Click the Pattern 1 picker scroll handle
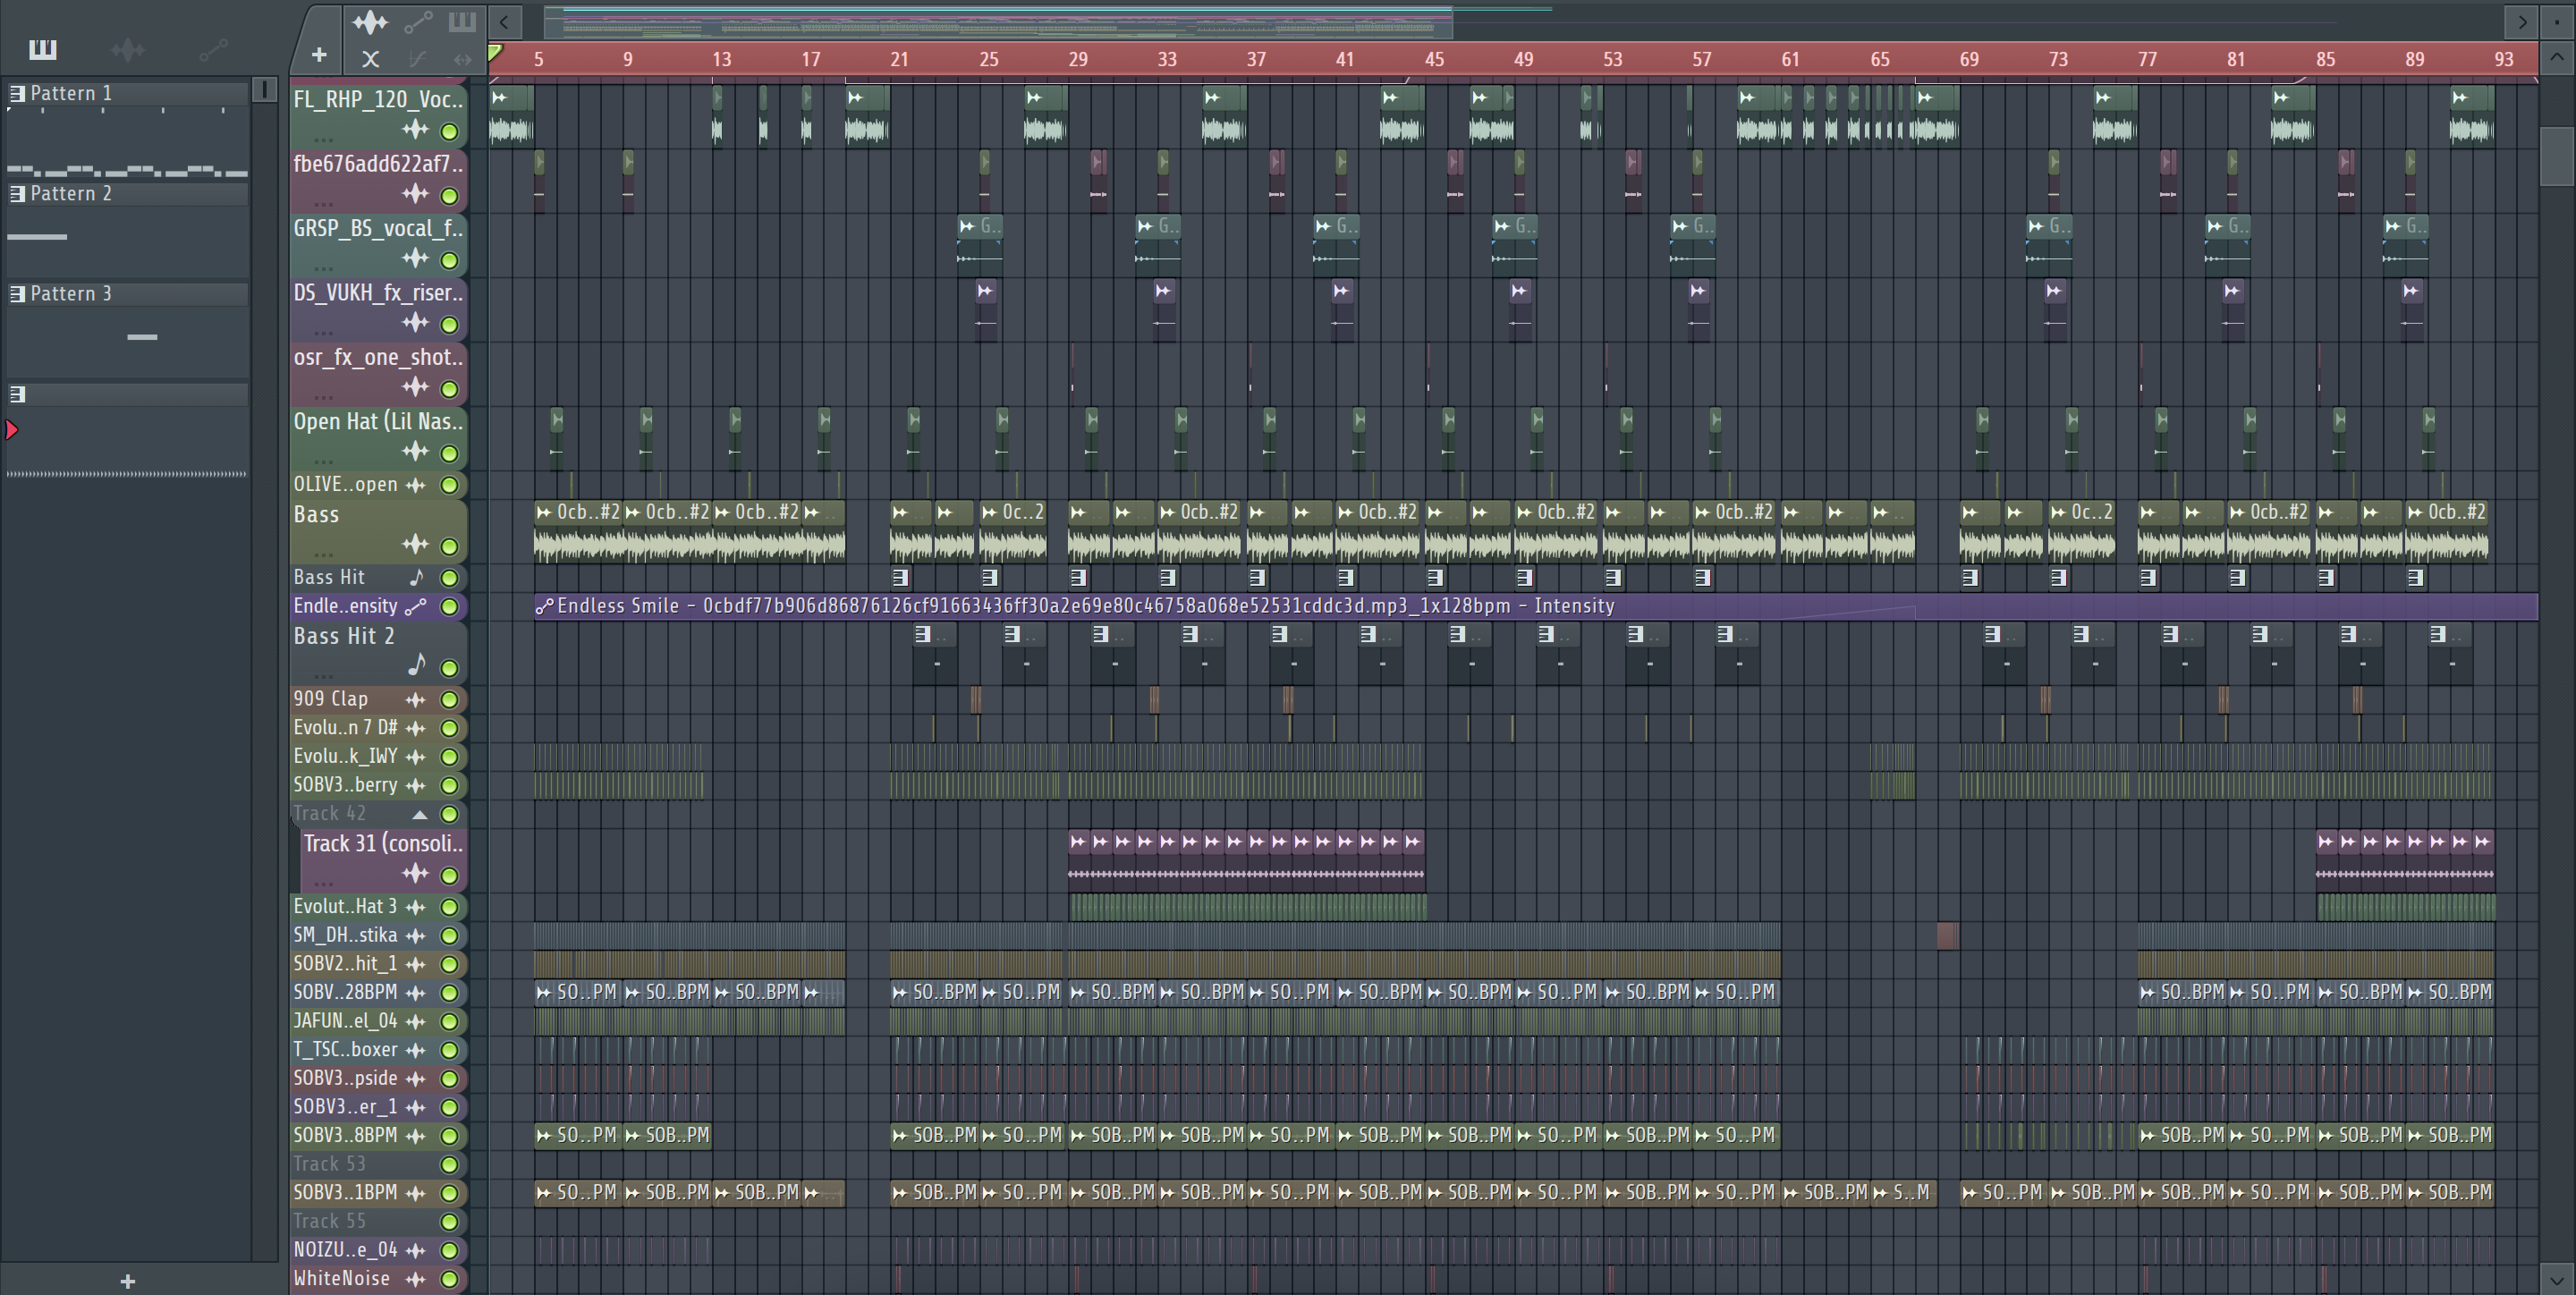2576x1295 pixels. [x=264, y=90]
